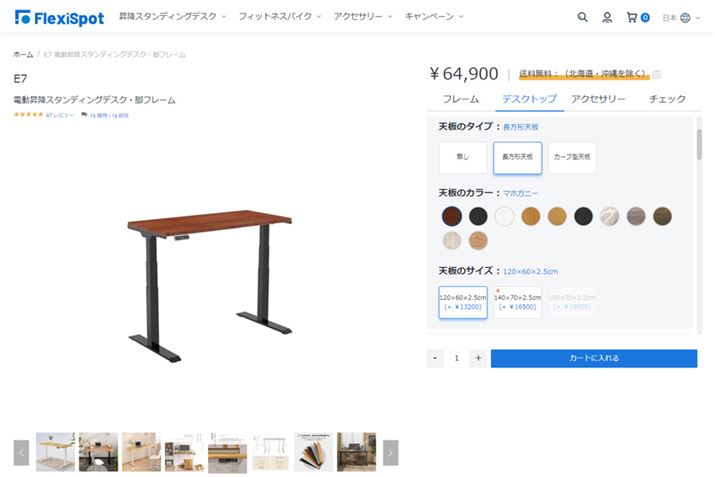The height and width of the screenshot is (477, 715).
Task: Switch to the フレーム tab
Action: coord(461,99)
